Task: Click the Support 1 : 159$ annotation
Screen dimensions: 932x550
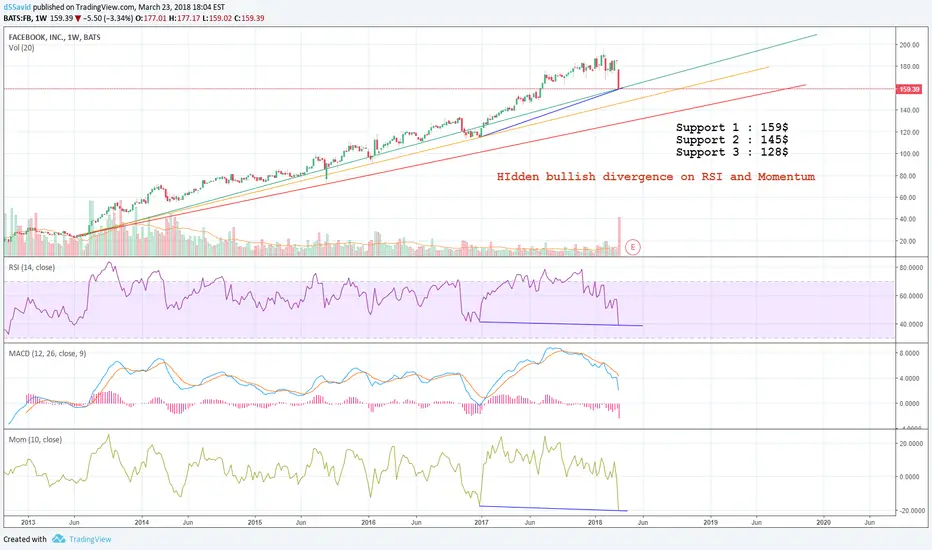Action: click(x=732, y=127)
